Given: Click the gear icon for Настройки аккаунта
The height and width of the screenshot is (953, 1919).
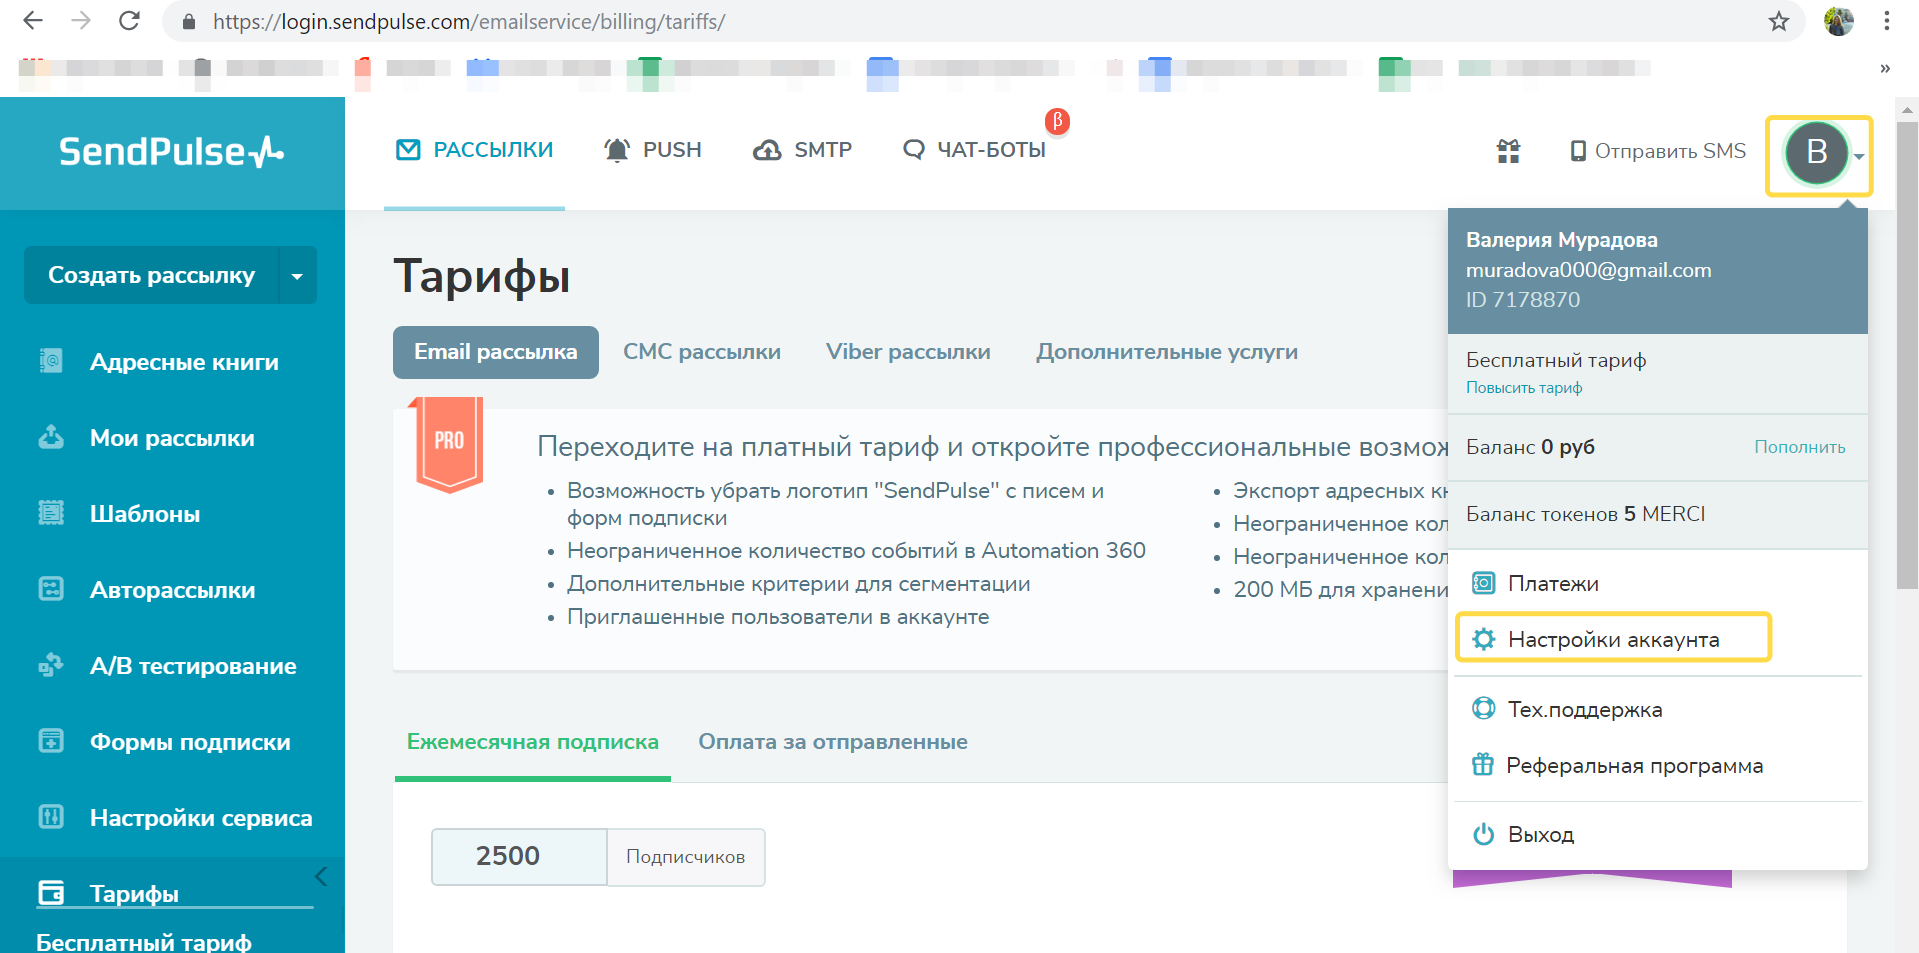Looking at the screenshot, I should 1484,639.
